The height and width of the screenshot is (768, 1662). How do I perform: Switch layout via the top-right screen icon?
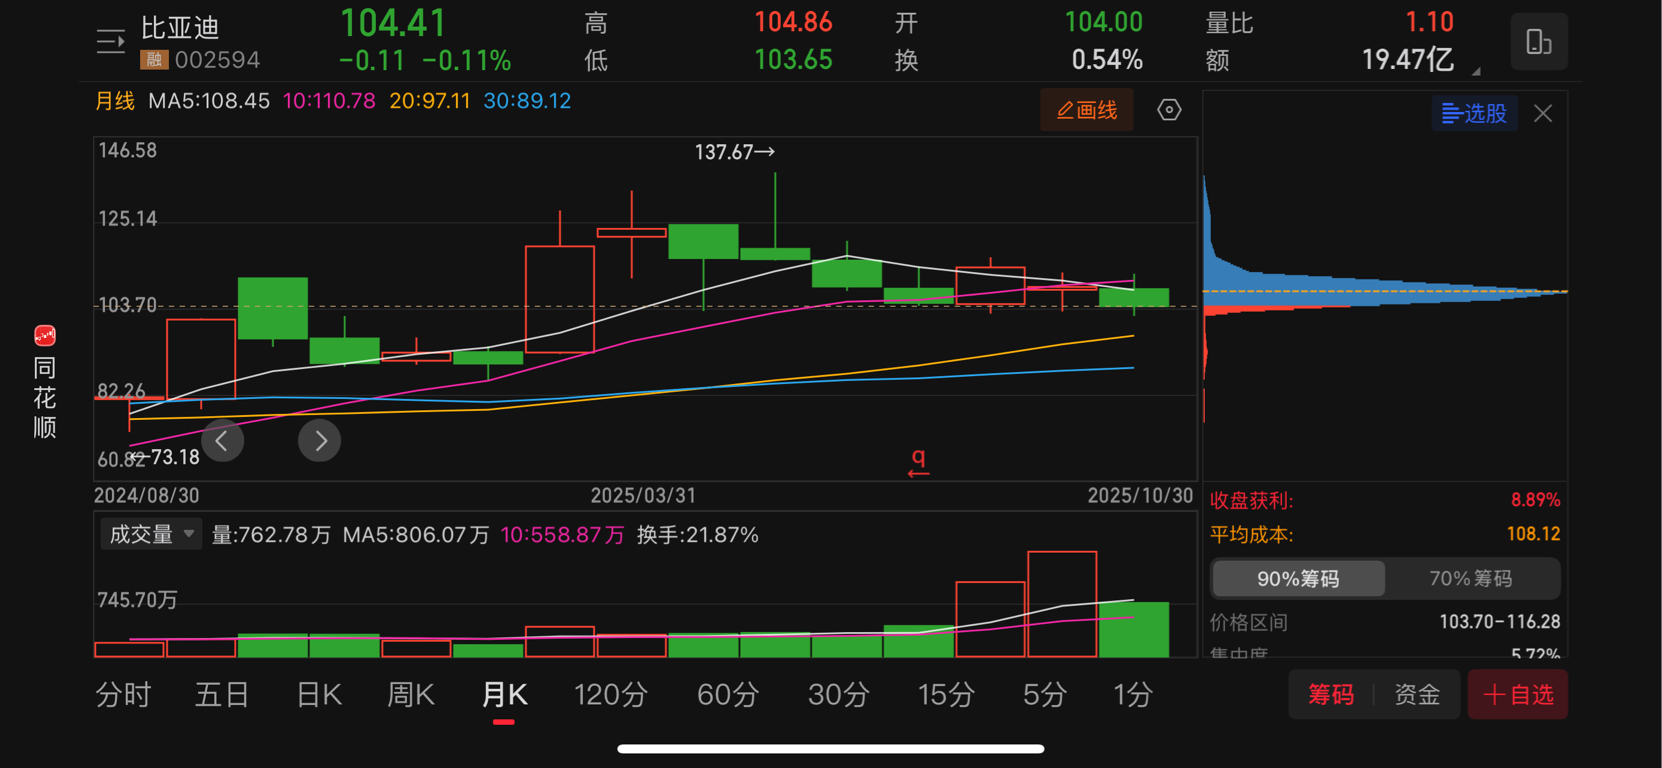pos(1538,42)
